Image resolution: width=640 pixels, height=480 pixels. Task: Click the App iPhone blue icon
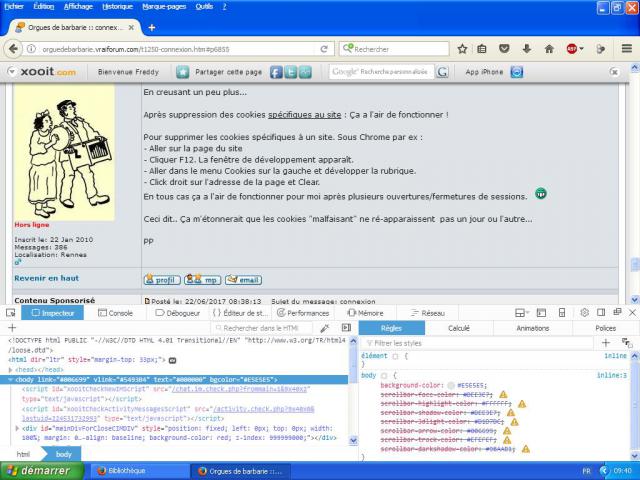517,72
